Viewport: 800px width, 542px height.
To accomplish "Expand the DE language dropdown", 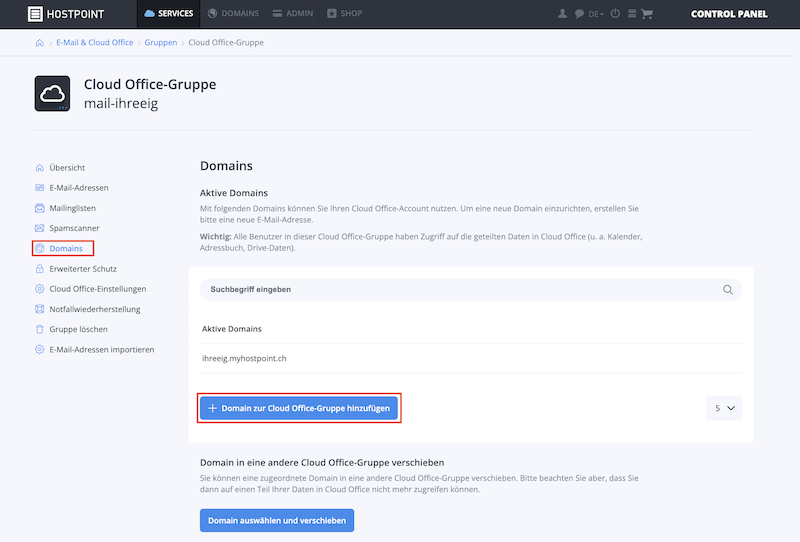I will (x=595, y=14).
